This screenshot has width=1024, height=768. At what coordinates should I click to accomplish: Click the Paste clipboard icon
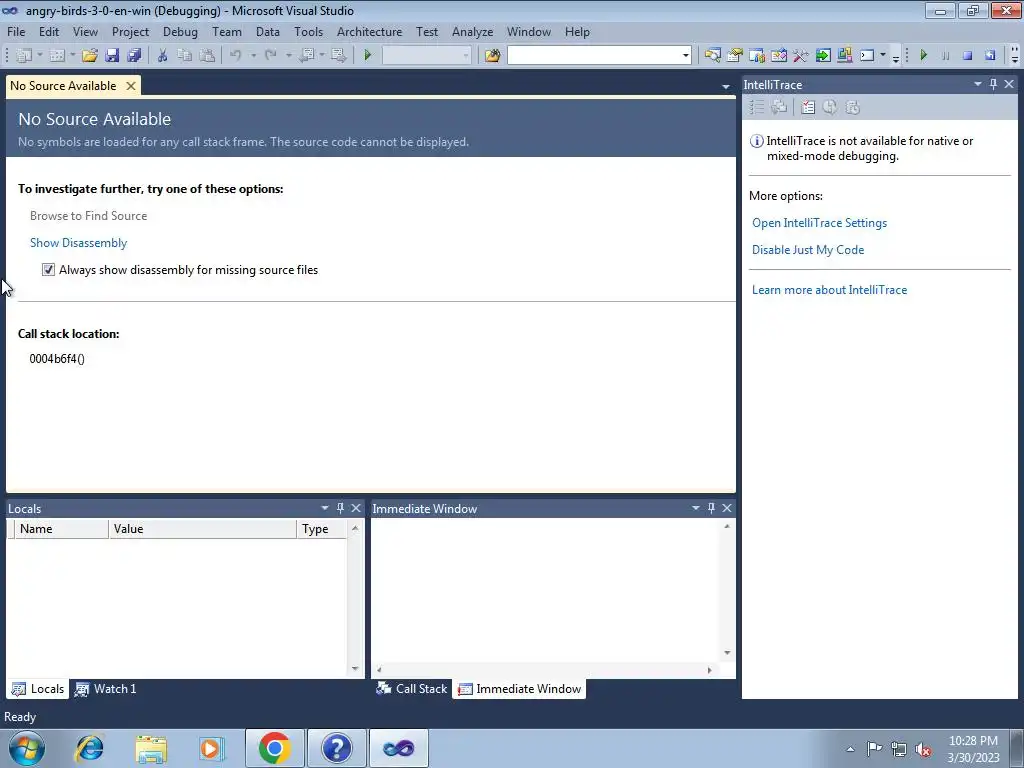coord(207,56)
